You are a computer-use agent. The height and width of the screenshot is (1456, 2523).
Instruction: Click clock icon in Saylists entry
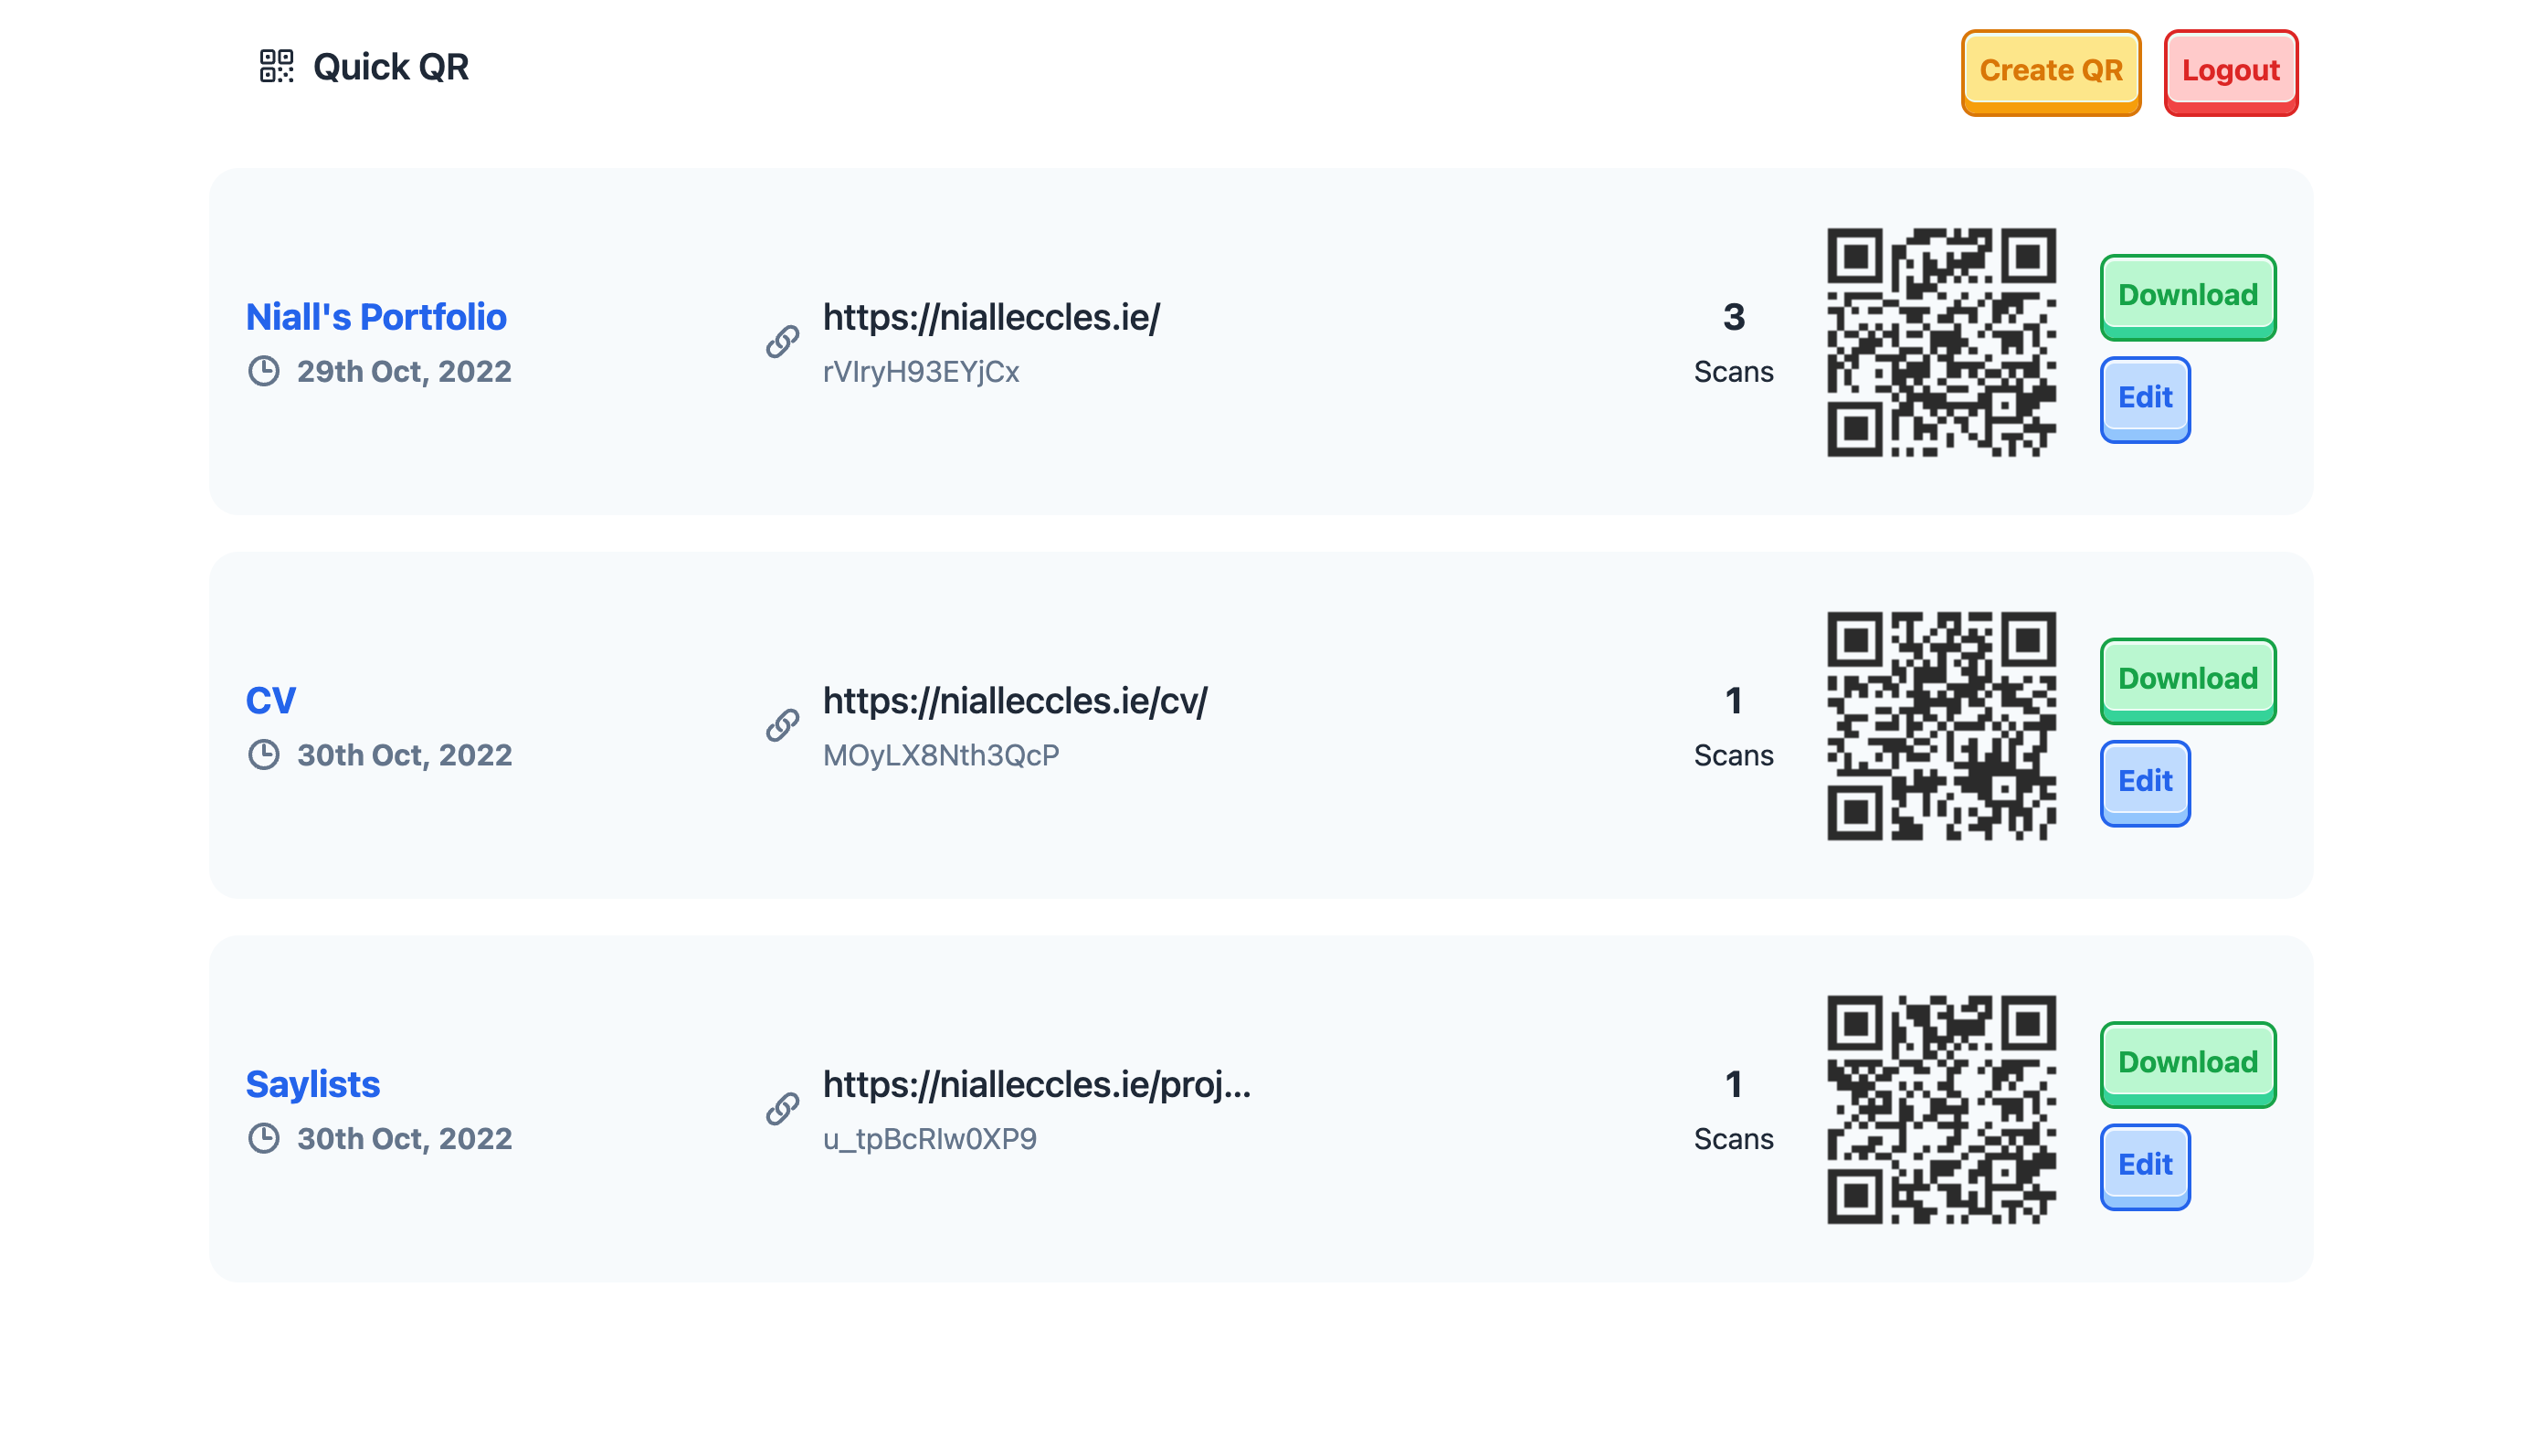(x=264, y=1138)
